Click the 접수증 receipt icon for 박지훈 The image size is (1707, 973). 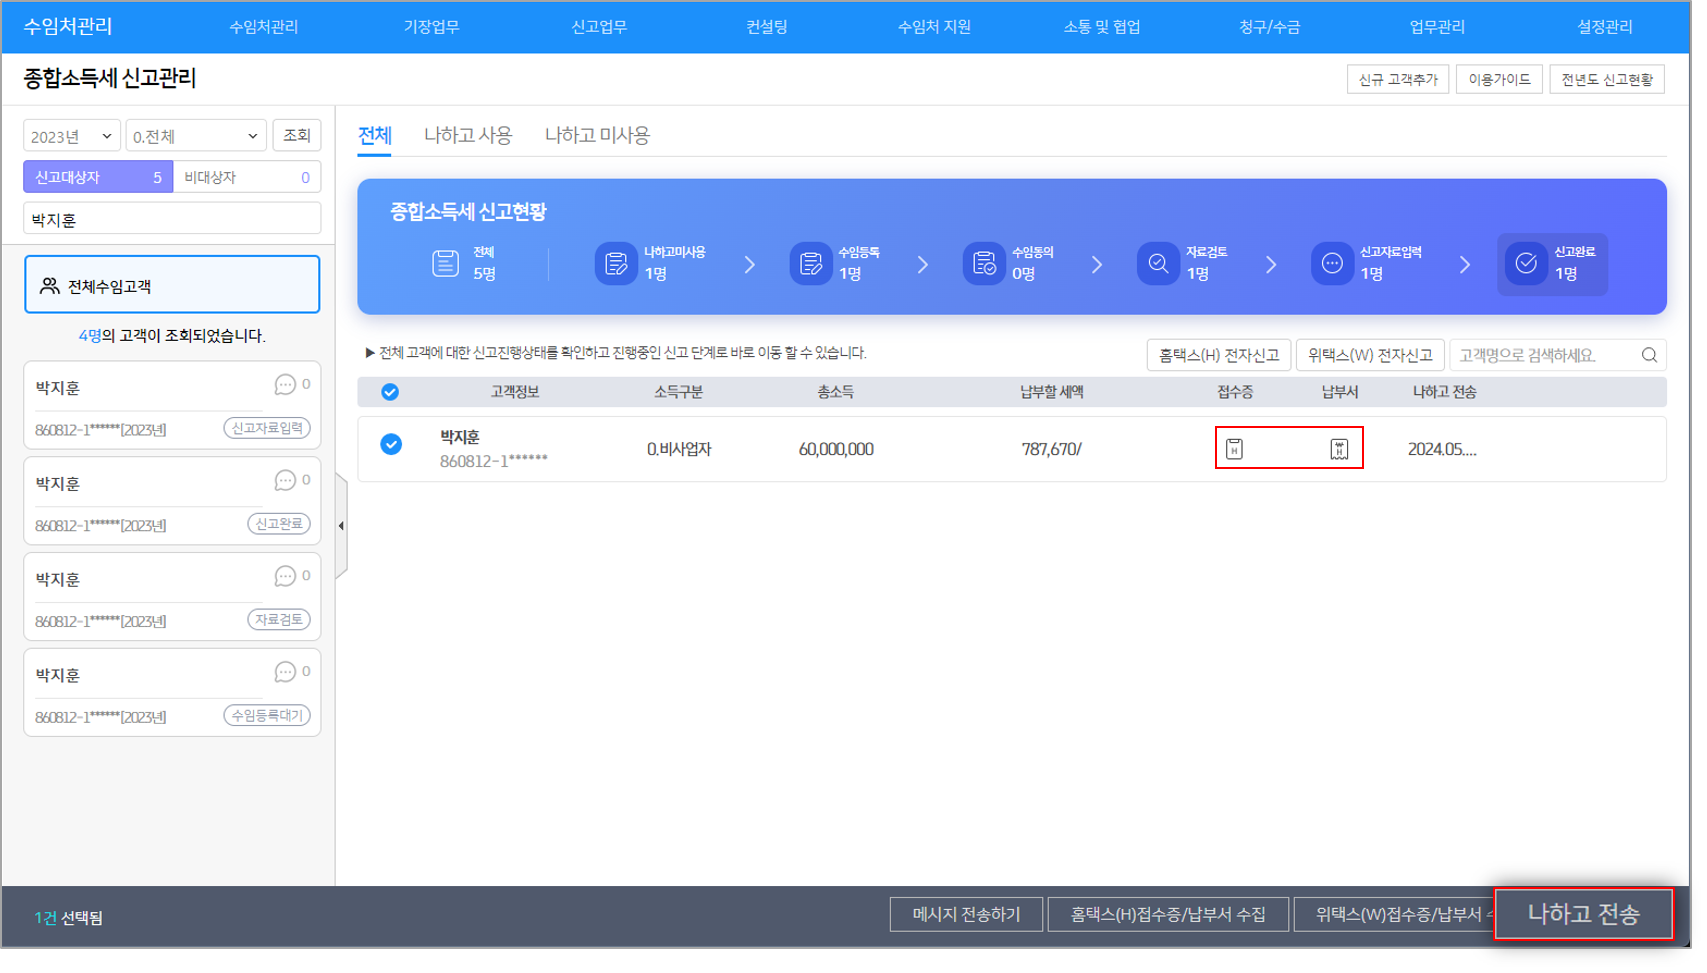1234,449
